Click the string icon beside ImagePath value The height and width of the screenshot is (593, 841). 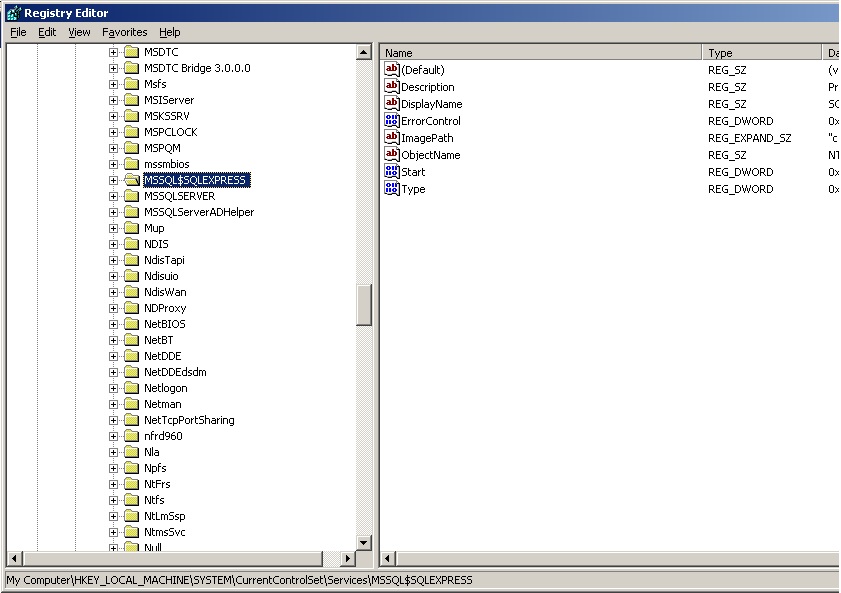pos(392,138)
